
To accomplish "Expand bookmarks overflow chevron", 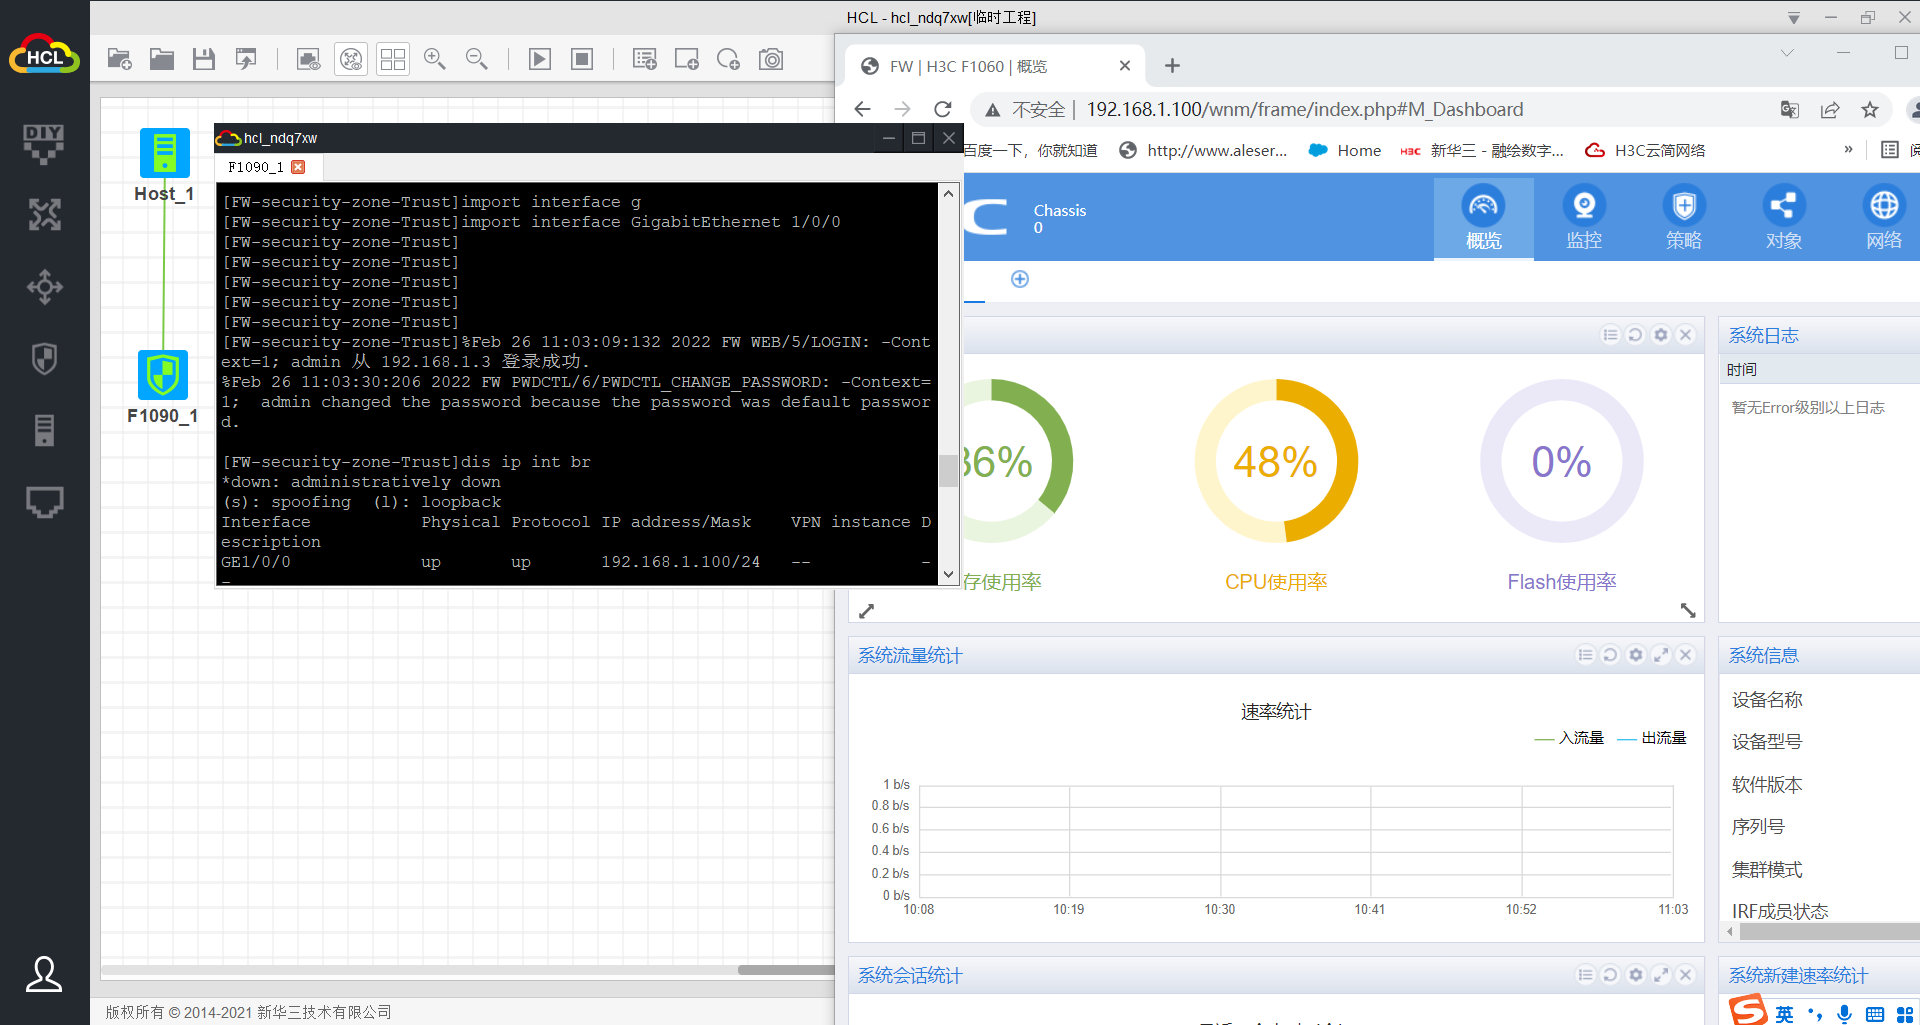I will click(1848, 150).
